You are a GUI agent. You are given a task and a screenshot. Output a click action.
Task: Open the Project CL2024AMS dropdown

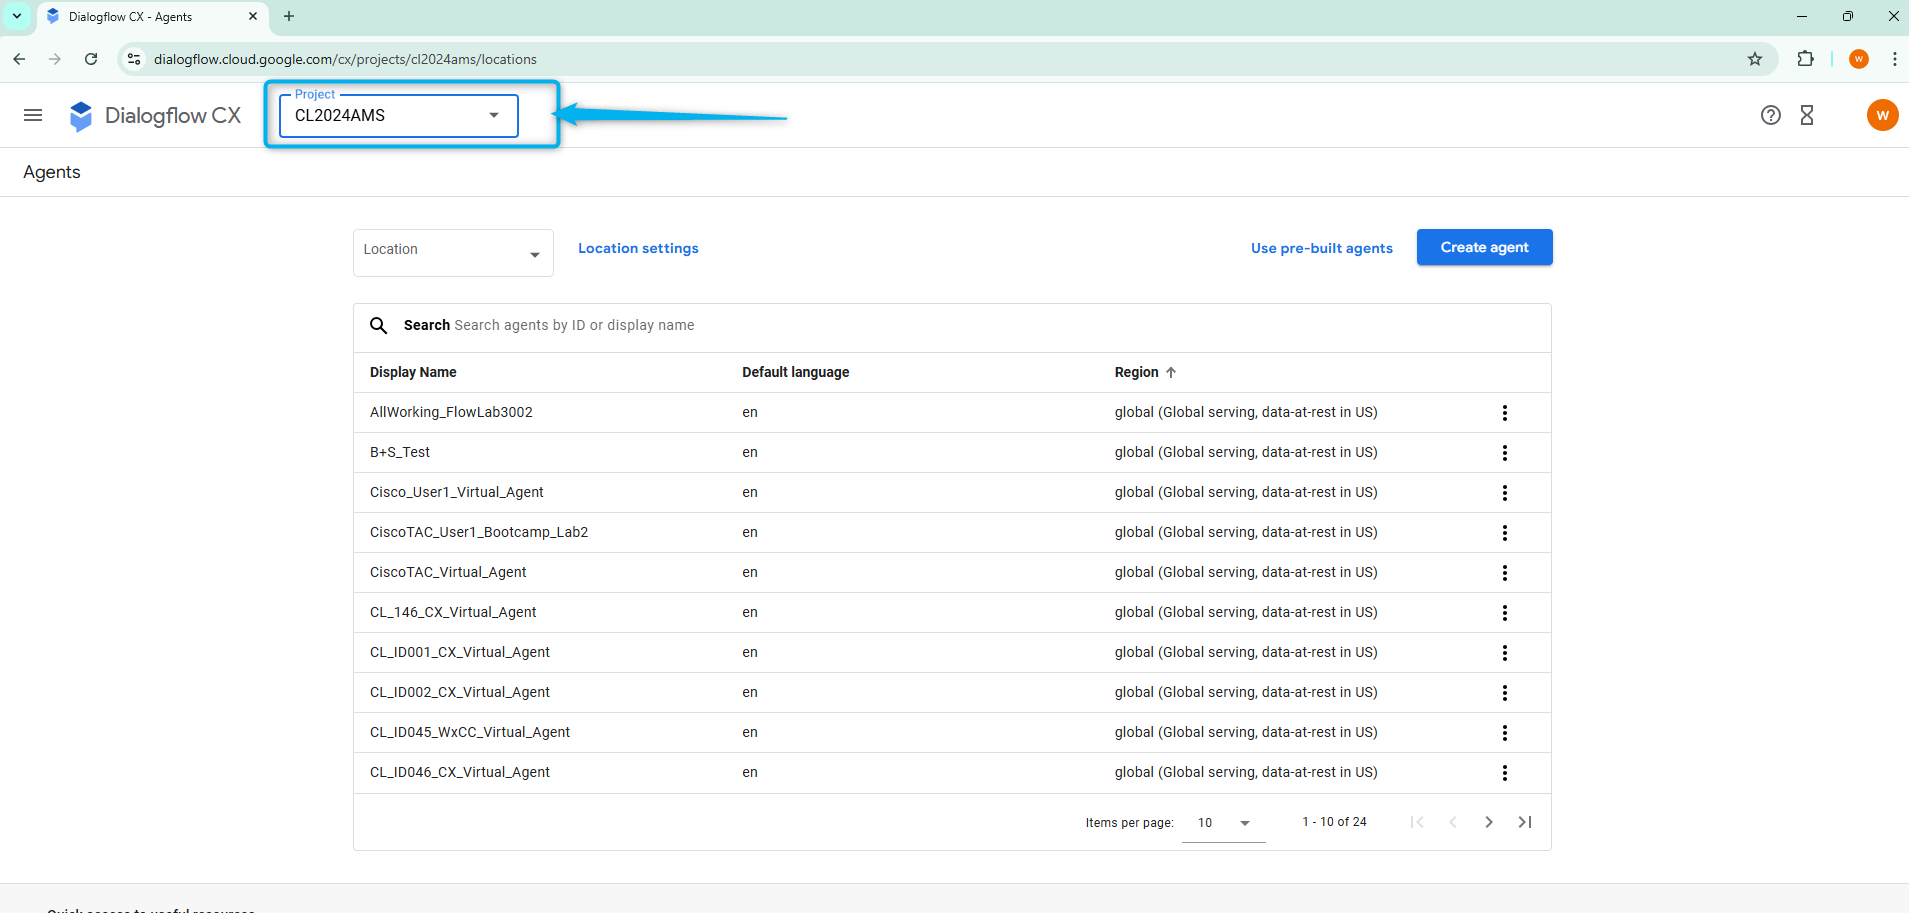click(x=399, y=115)
